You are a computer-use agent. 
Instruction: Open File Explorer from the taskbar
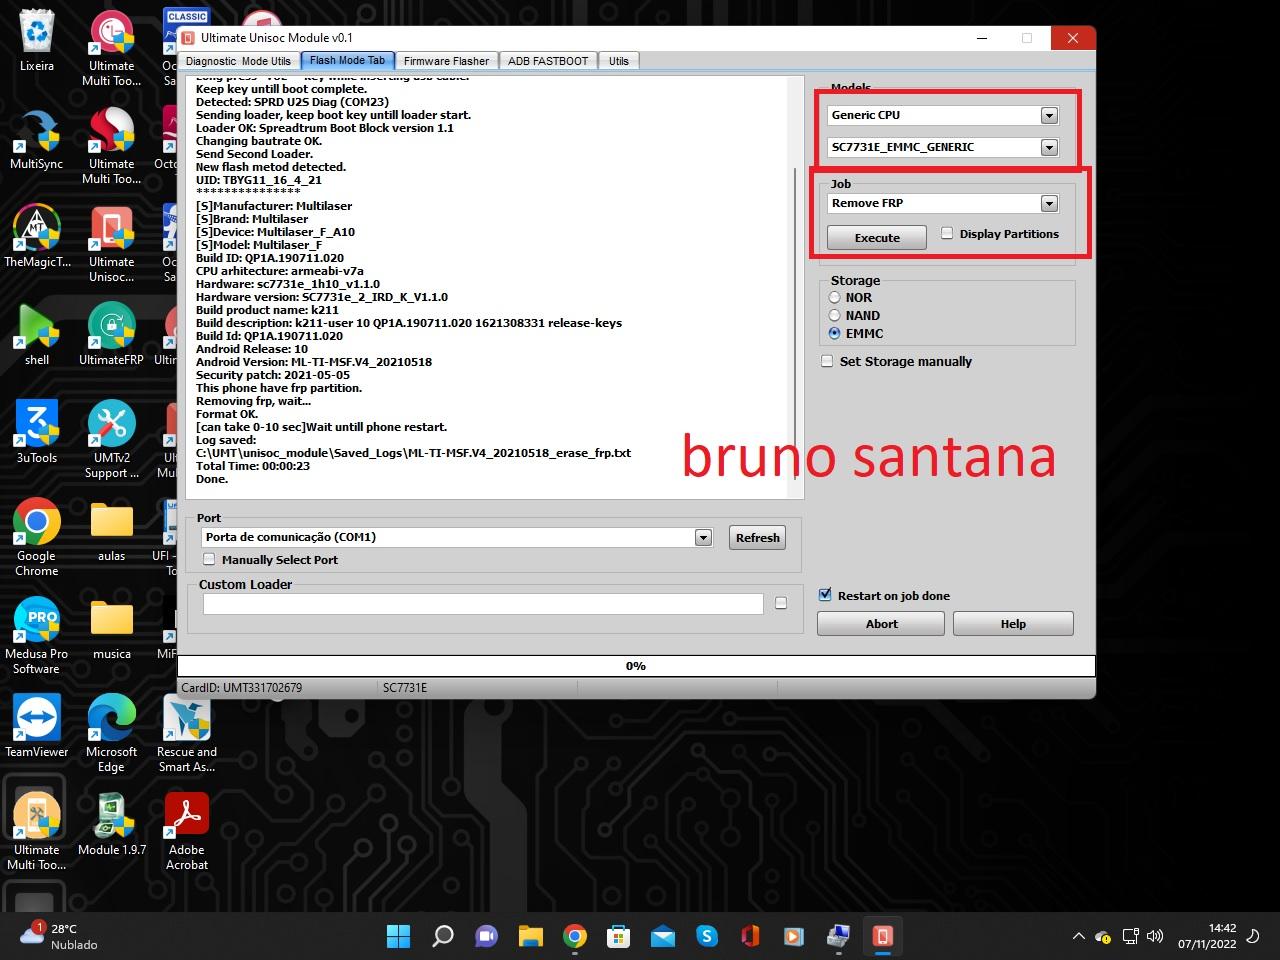click(x=530, y=936)
